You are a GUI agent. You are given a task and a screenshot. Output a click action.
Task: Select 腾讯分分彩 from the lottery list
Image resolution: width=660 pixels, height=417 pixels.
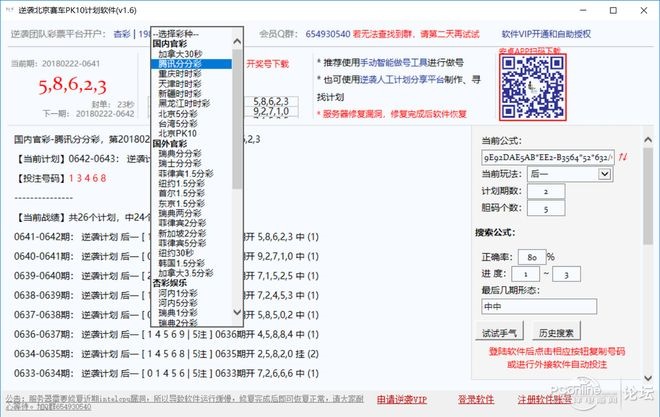[184, 62]
